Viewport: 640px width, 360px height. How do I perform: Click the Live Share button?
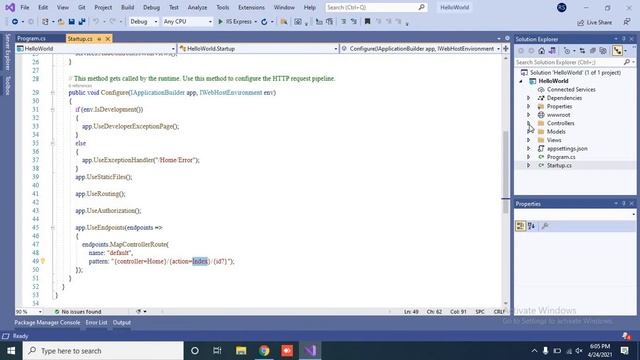595,22
